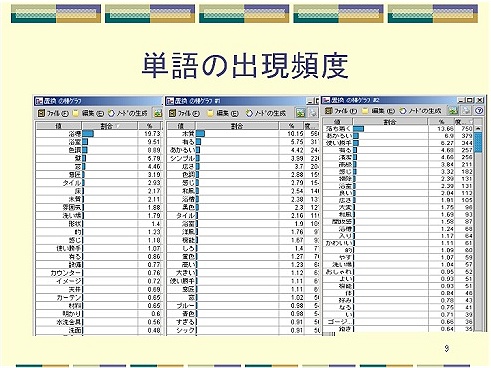Sort by 割合 column header in first window
The height and width of the screenshot is (368, 491).
click(x=110, y=126)
